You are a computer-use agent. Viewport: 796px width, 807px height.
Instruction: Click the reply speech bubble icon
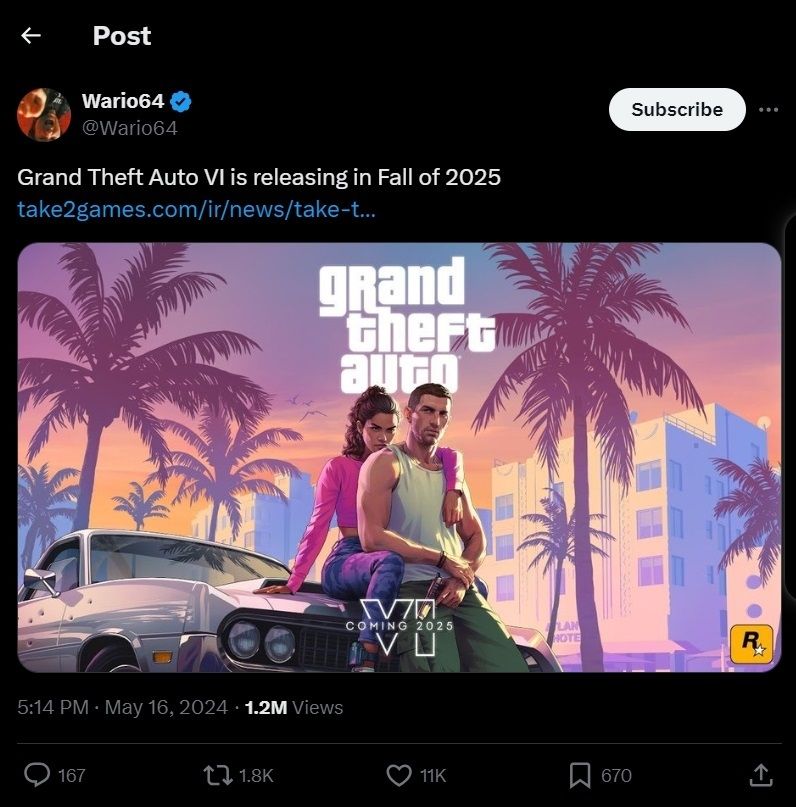coord(37,775)
